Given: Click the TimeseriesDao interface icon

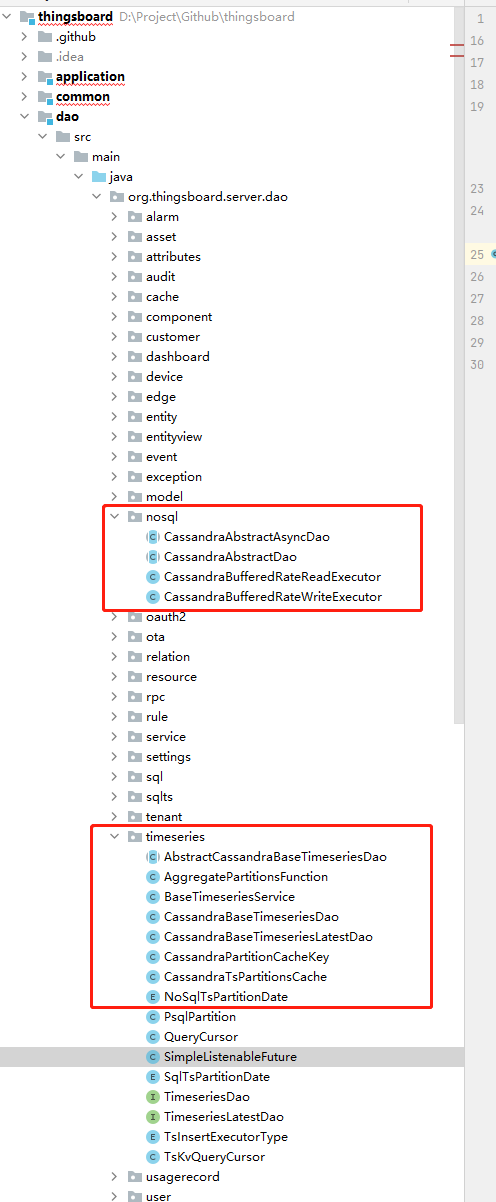Looking at the screenshot, I should pos(153,1097).
